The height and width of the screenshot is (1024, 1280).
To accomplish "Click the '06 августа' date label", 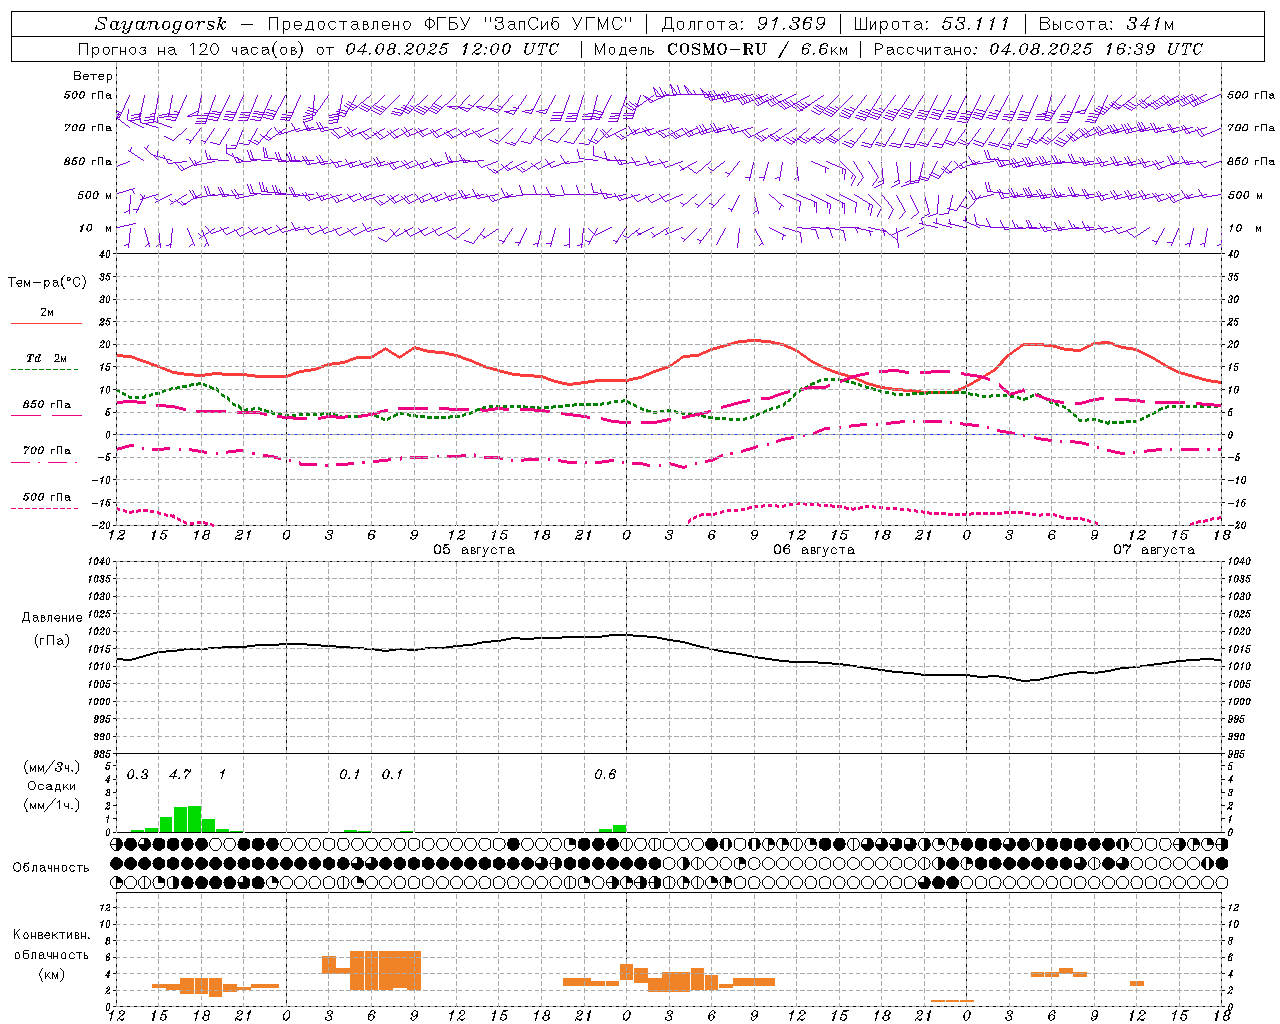I will [813, 550].
